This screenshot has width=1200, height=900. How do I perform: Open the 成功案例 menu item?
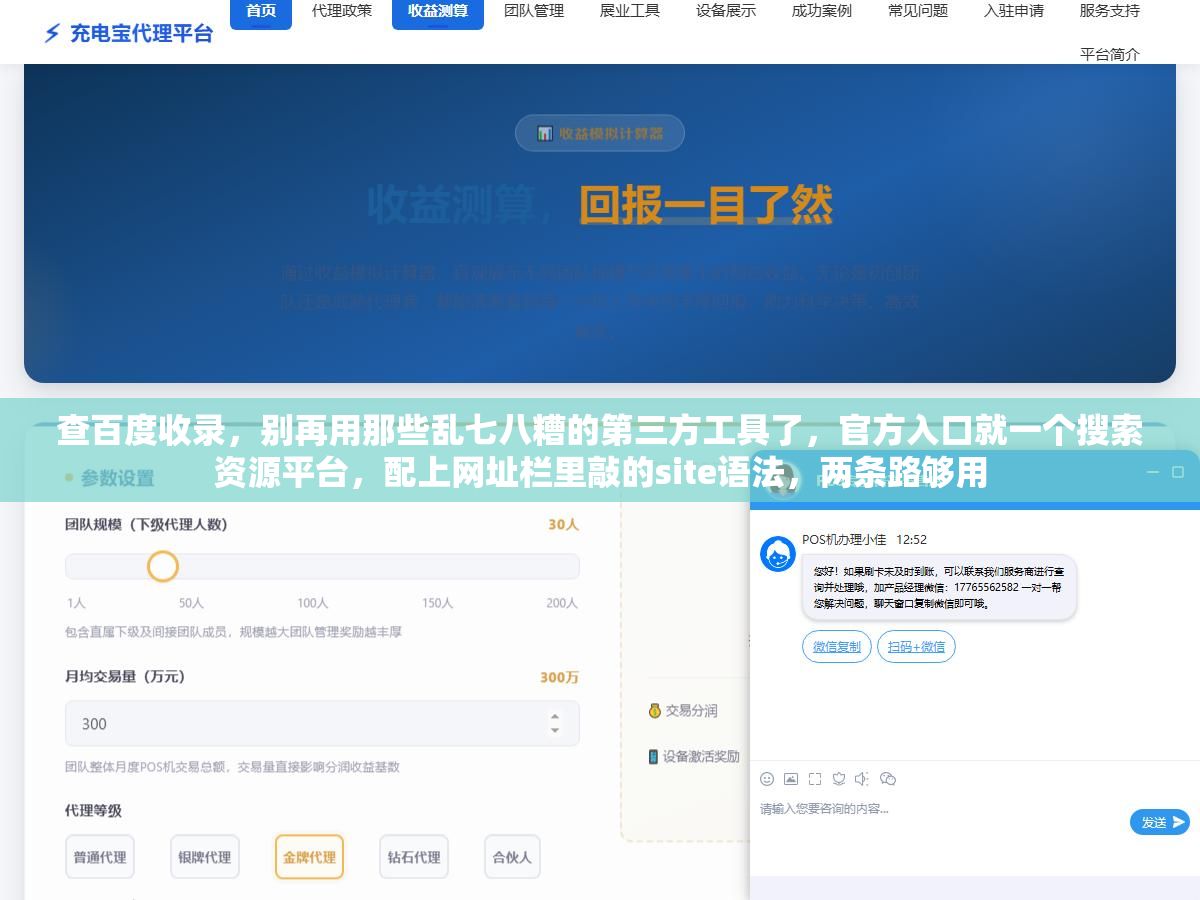click(x=822, y=11)
